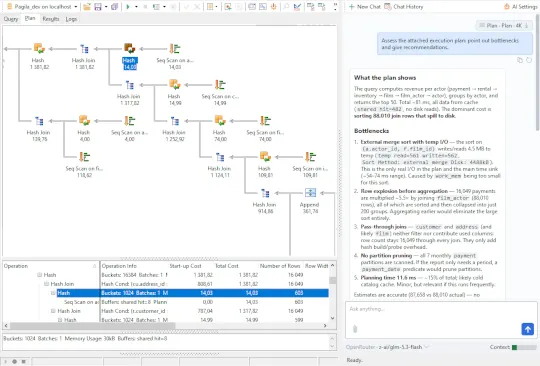Click the find magnifier toolbar icon
Viewport: 540px width, 366px height.
coord(286,7)
